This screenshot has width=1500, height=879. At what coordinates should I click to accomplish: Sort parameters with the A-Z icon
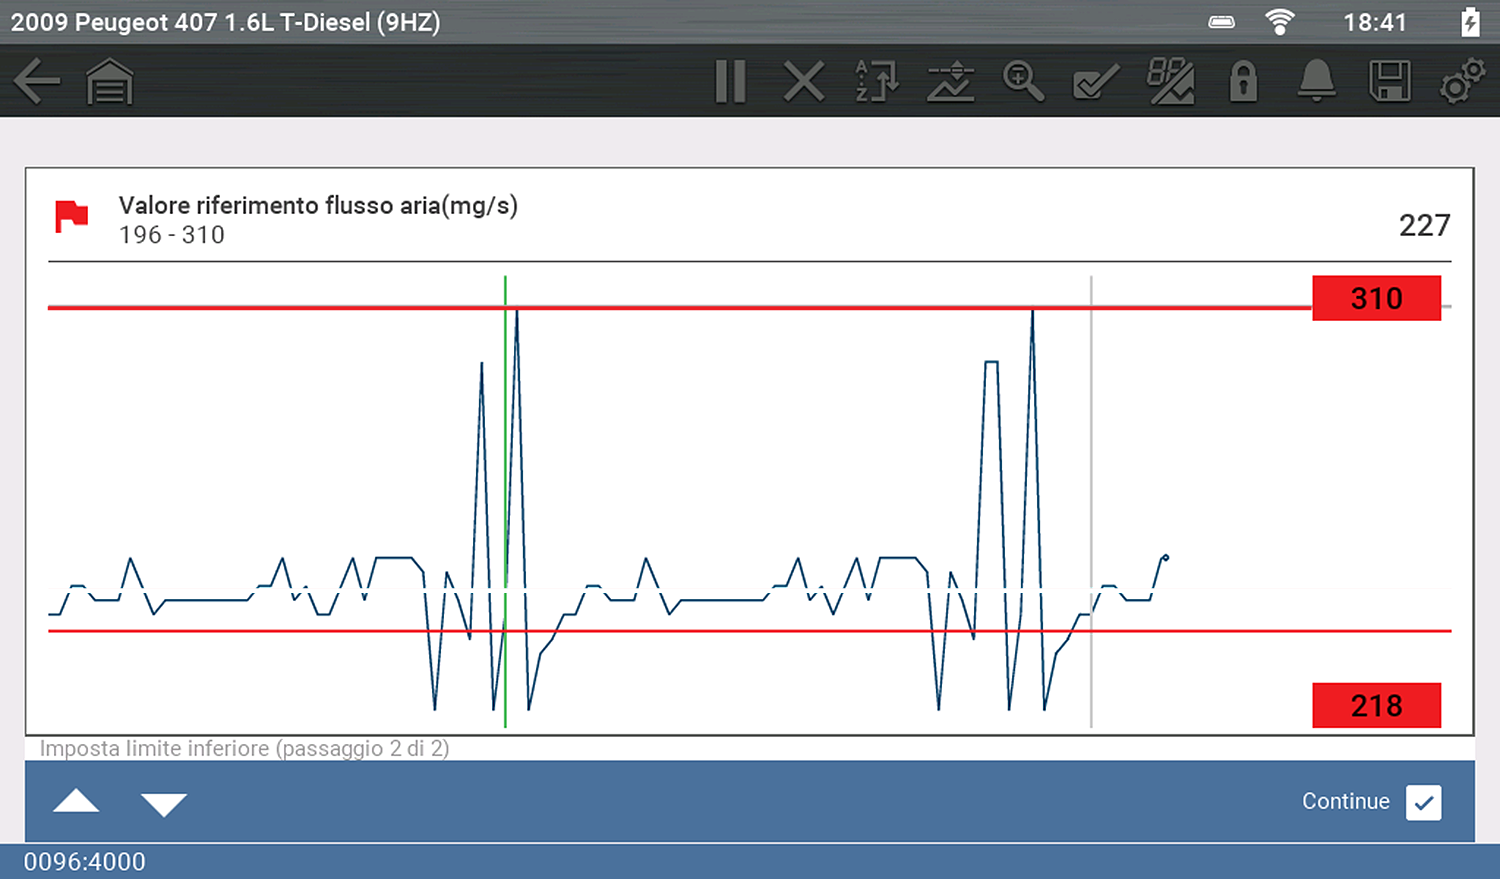click(877, 82)
